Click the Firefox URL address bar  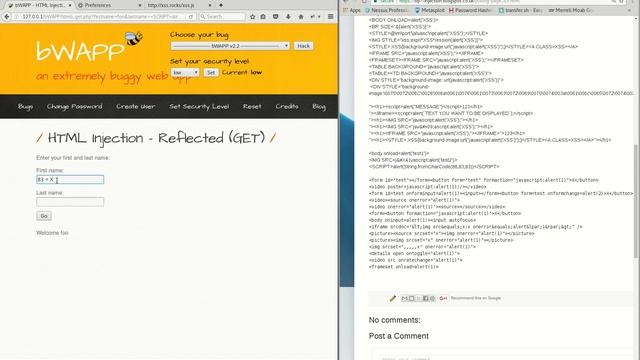click(x=99, y=17)
